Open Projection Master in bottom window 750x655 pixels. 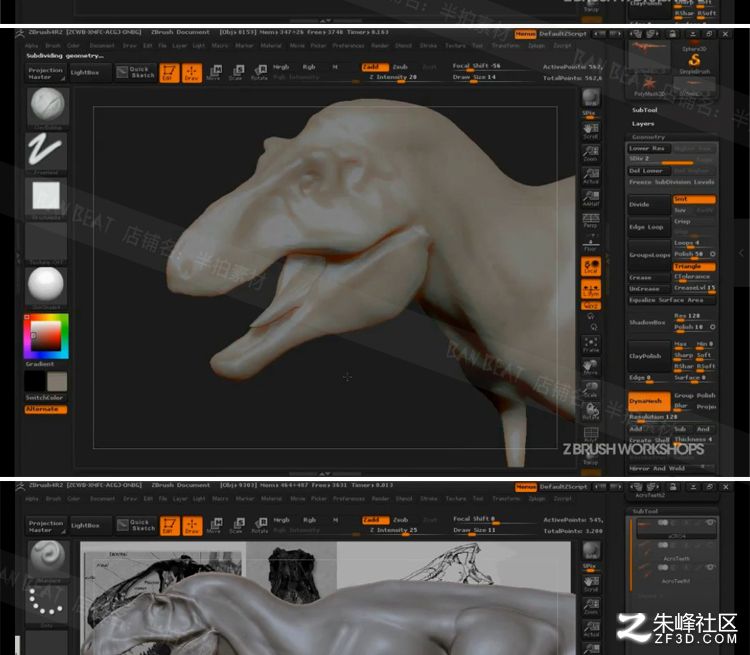click(45, 526)
